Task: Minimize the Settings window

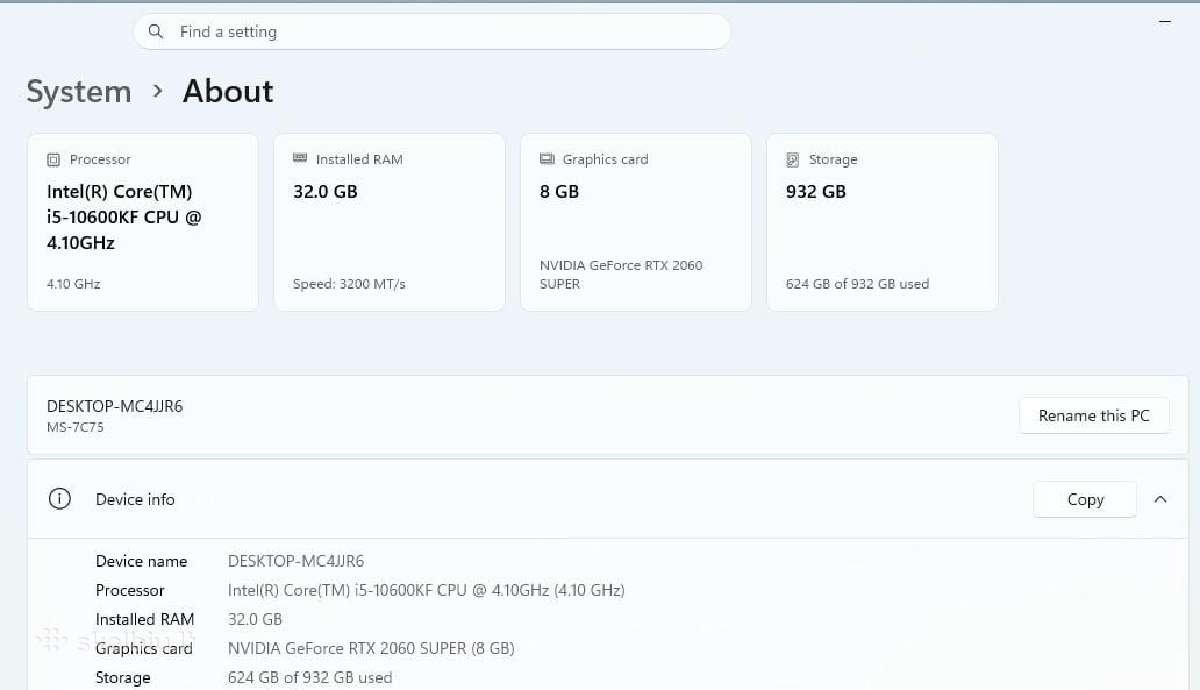Action: [x=1165, y=21]
